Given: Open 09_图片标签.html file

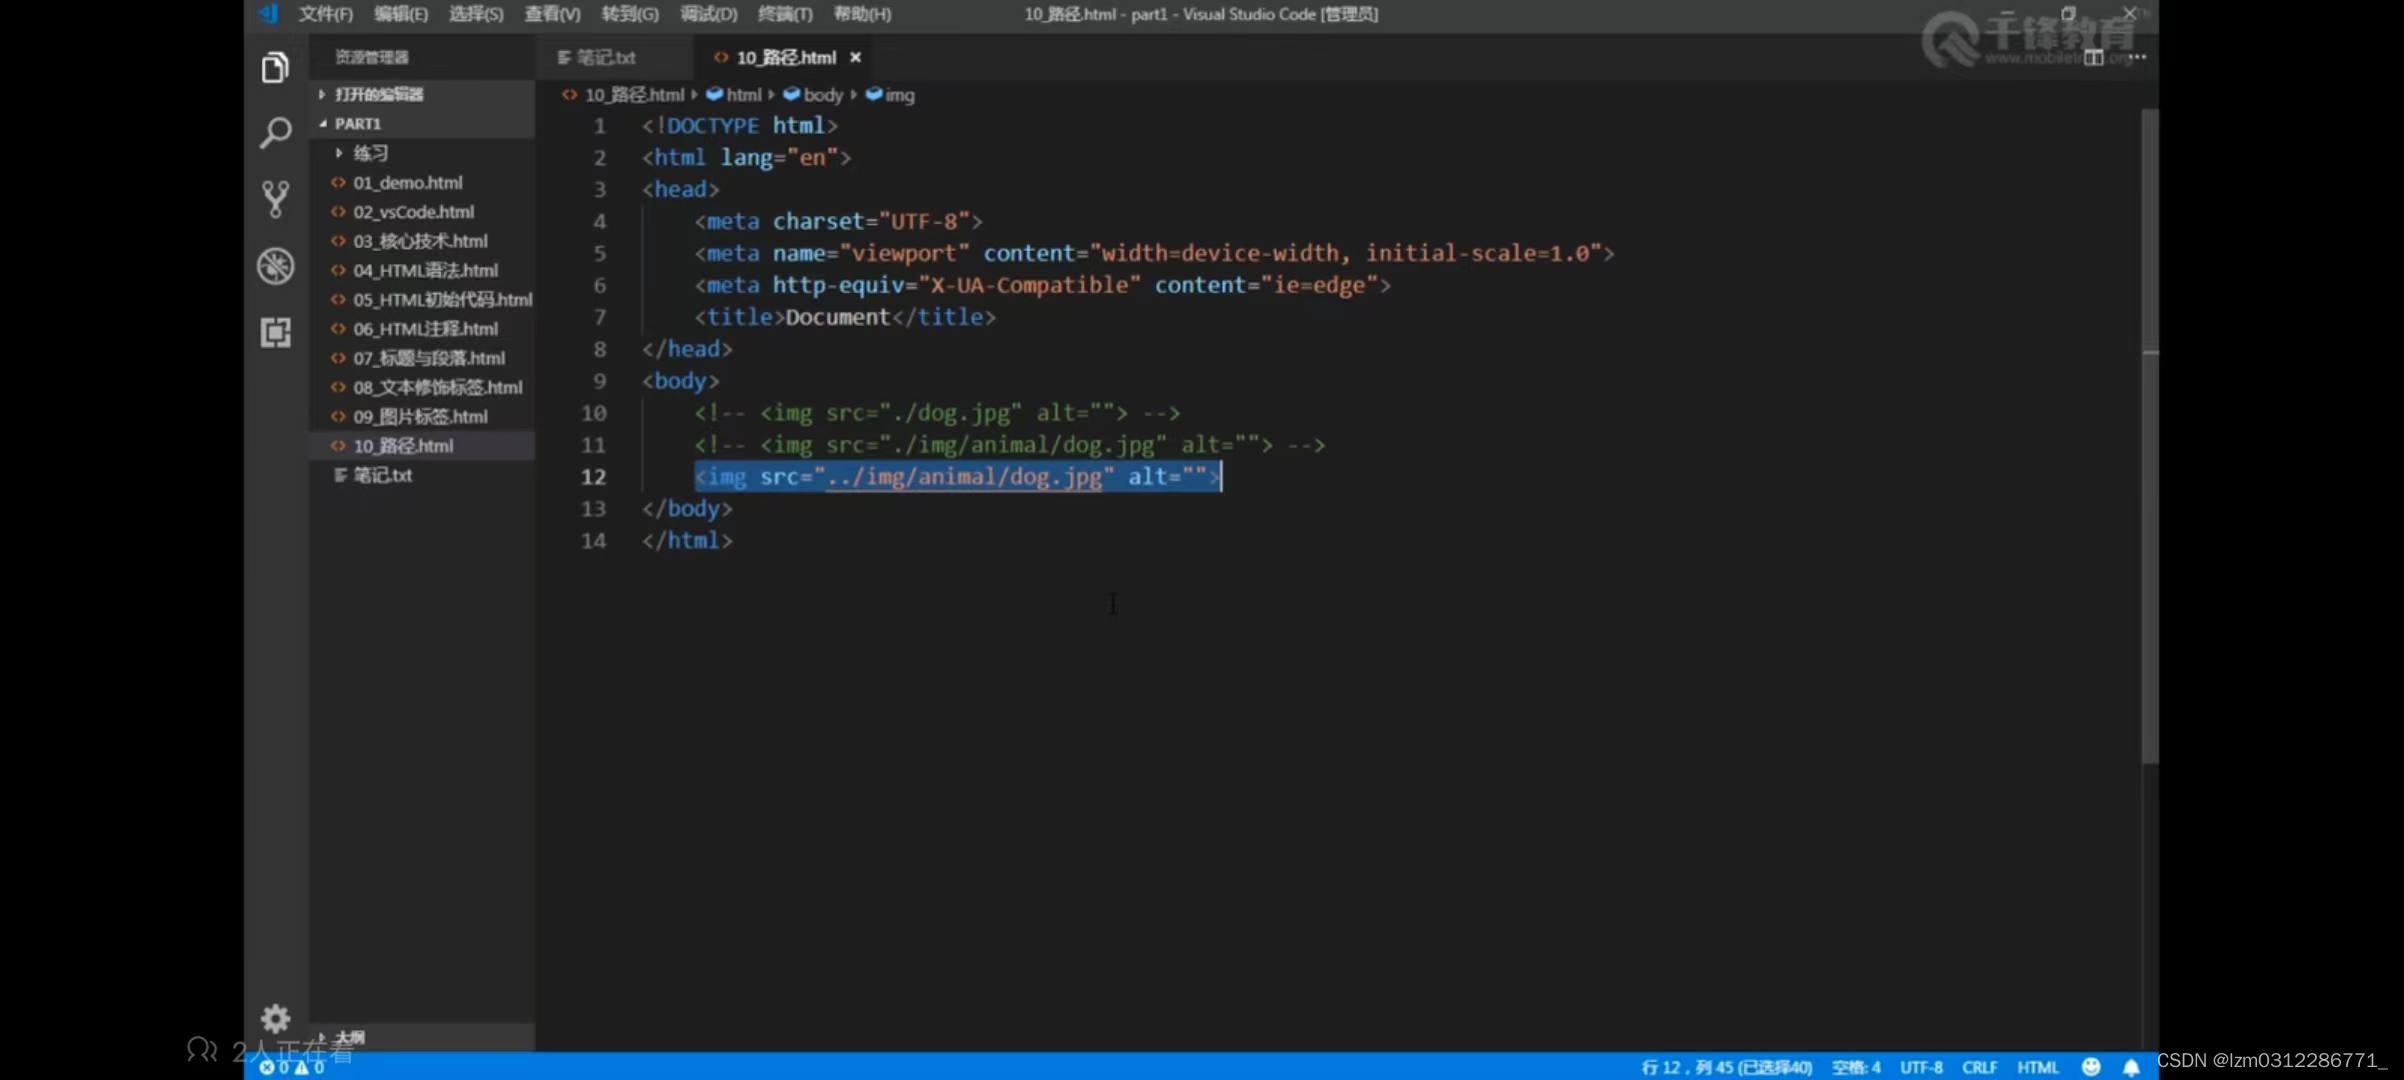Looking at the screenshot, I should (420, 417).
